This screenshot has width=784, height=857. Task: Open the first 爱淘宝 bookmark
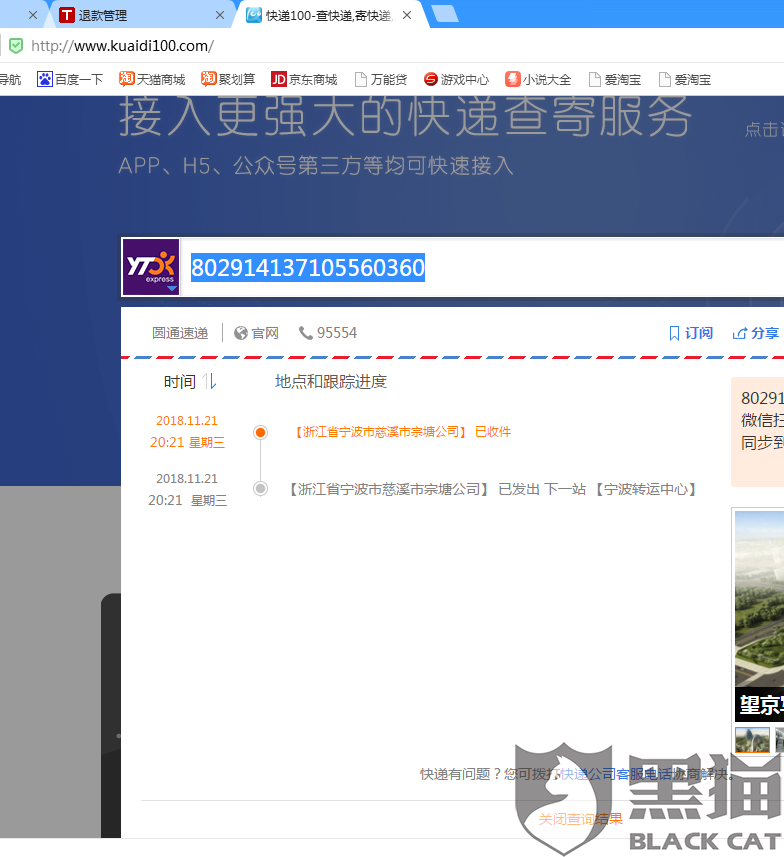(615, 80)
